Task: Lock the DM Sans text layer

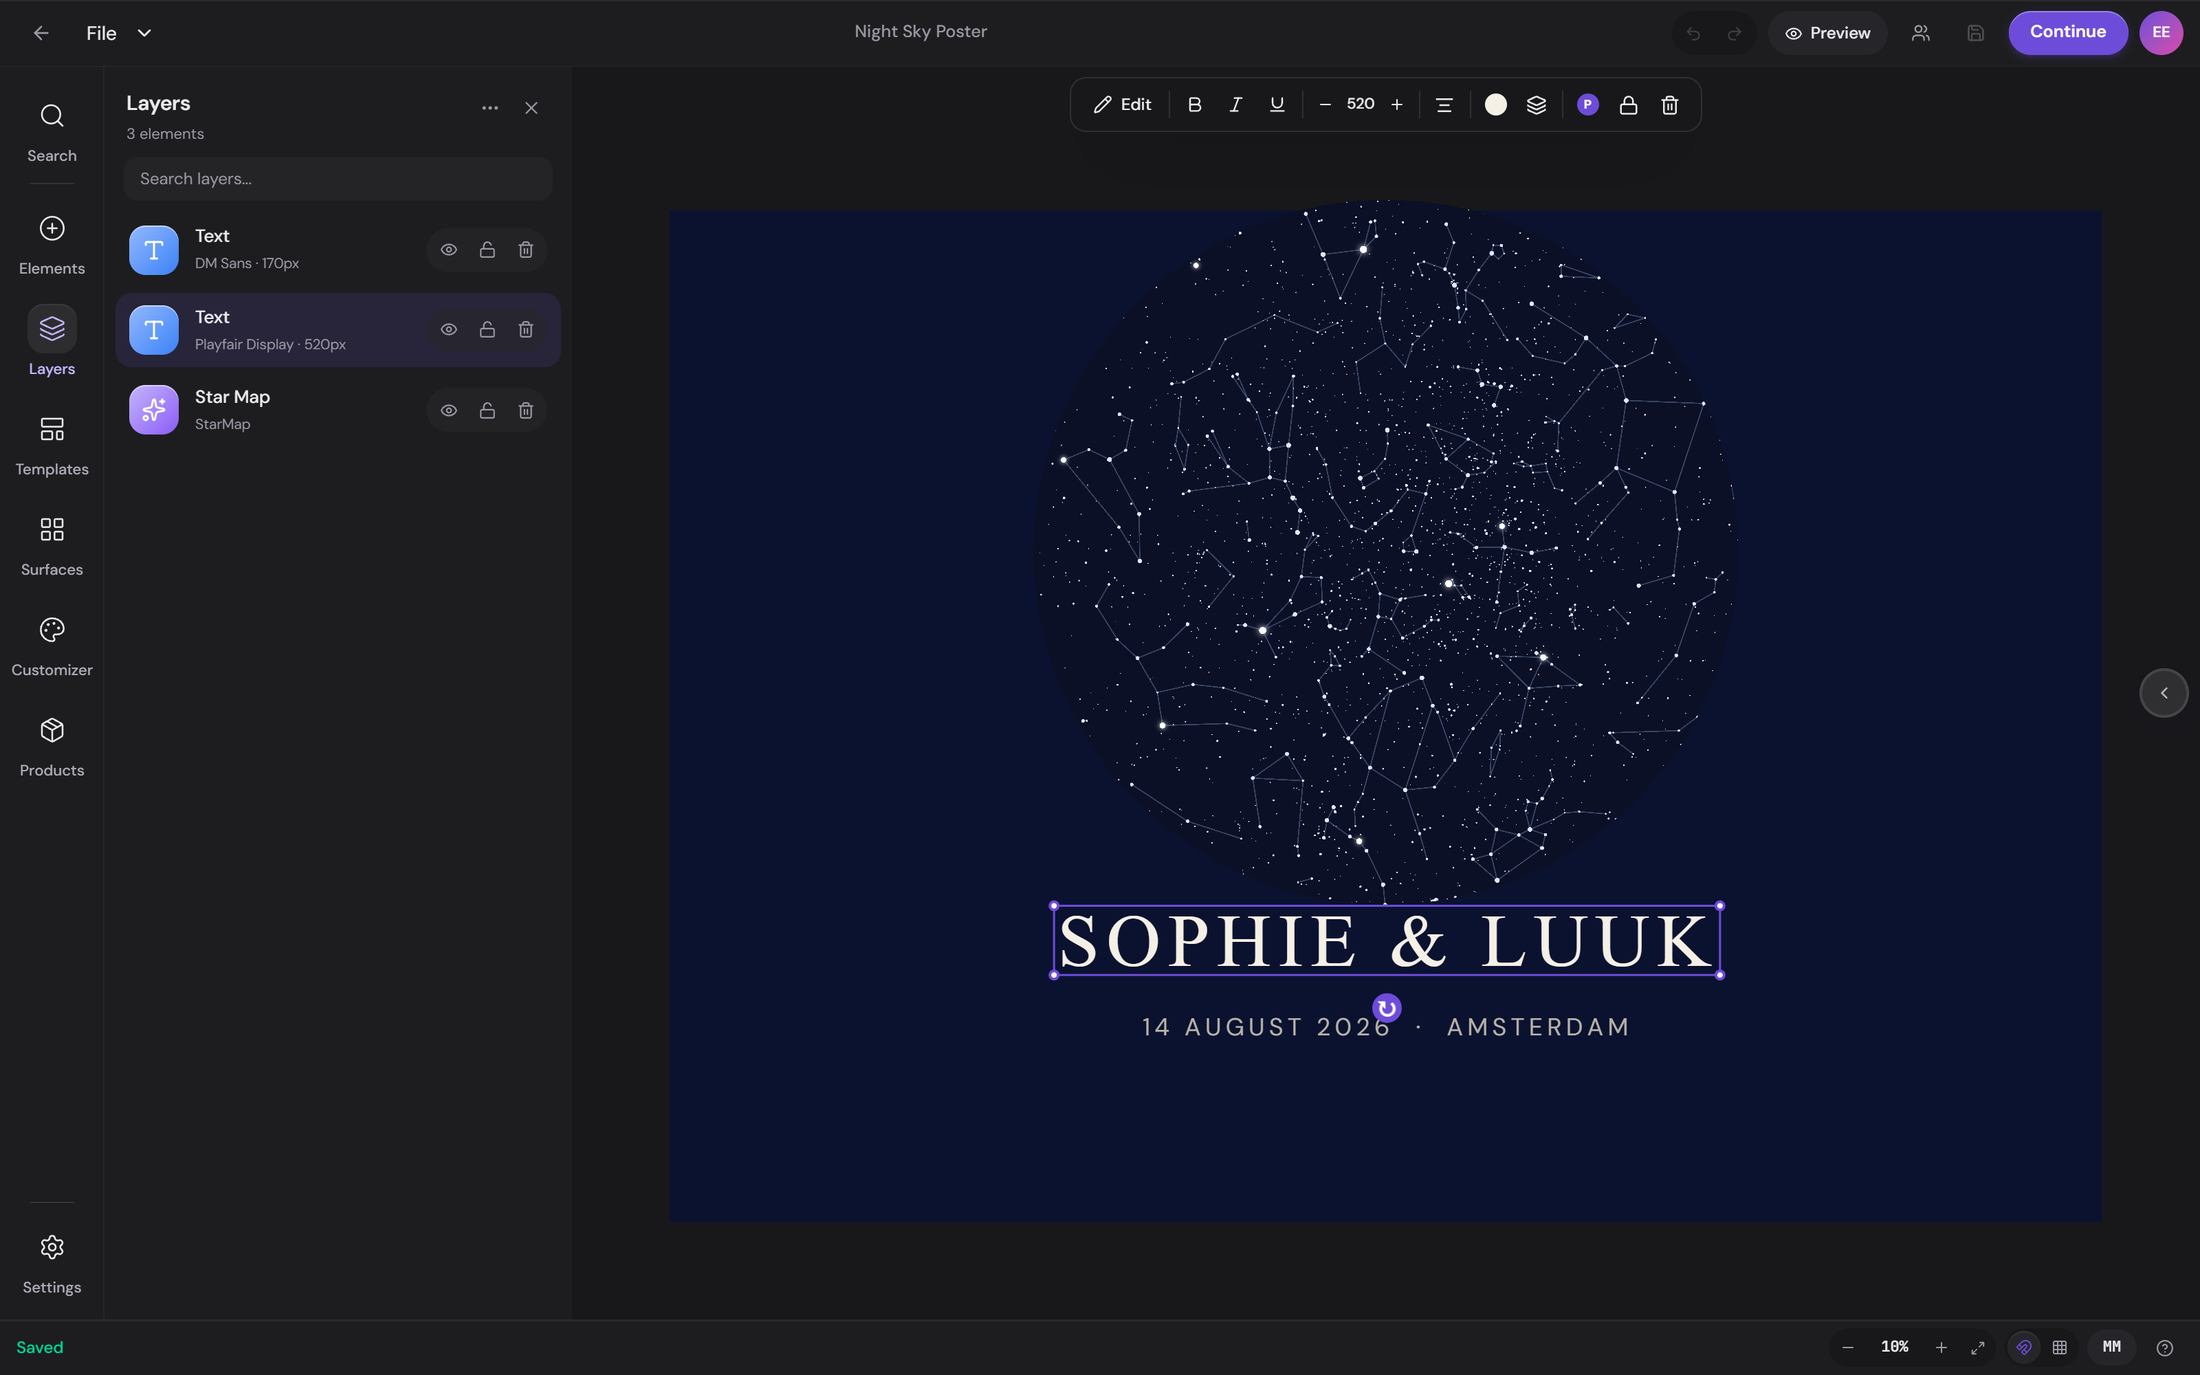Action: click(487, 250)
